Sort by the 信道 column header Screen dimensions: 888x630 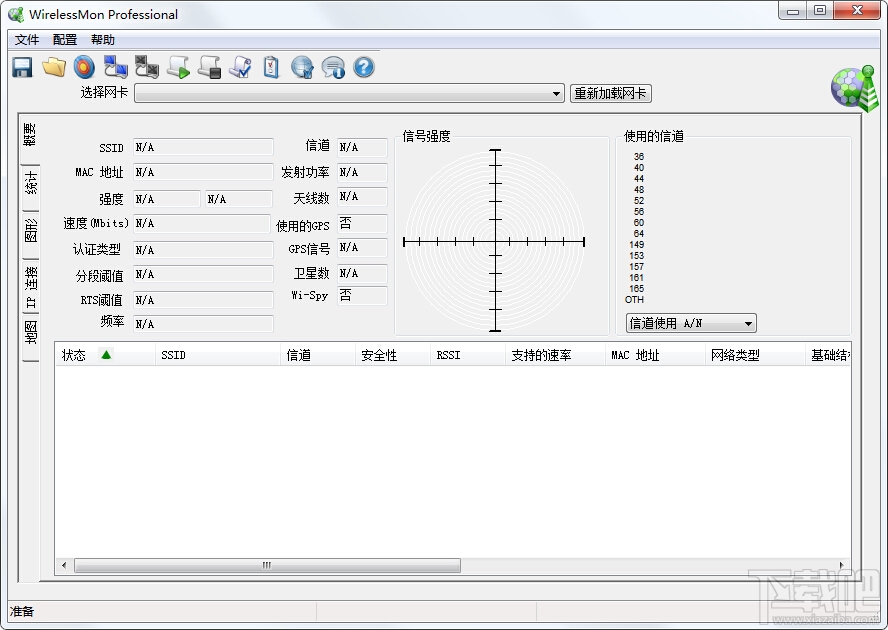point(318,355)
